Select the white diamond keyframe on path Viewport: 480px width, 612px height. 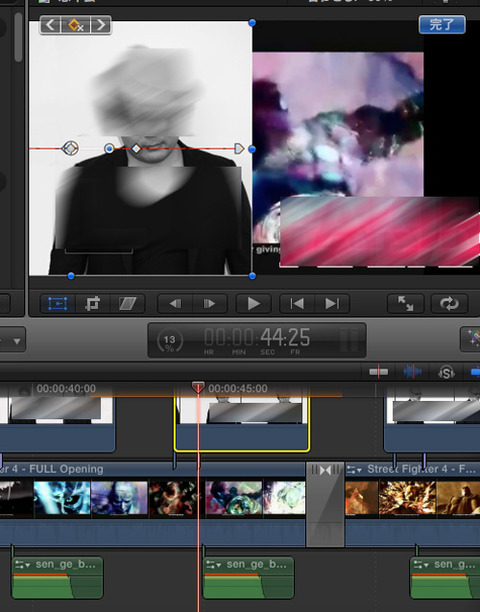(136, 148)
